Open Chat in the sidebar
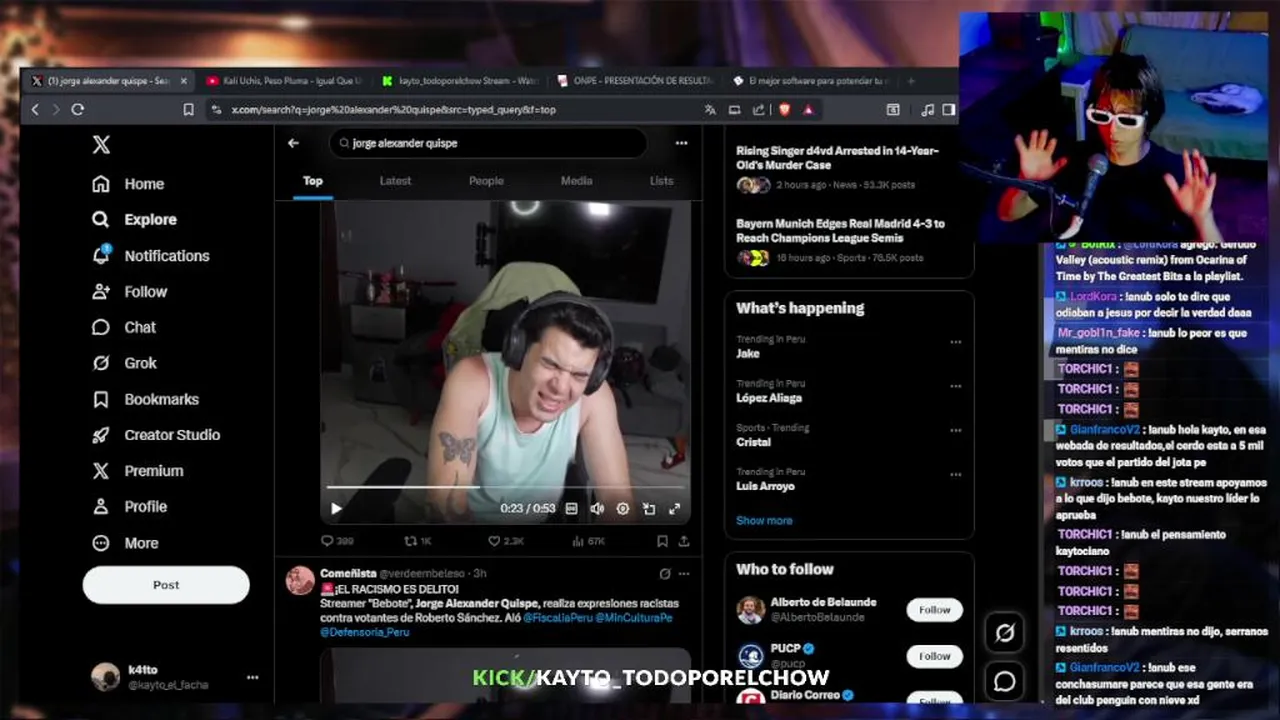The width and height of the screenshot is (1280, 720). pos(124,327)
